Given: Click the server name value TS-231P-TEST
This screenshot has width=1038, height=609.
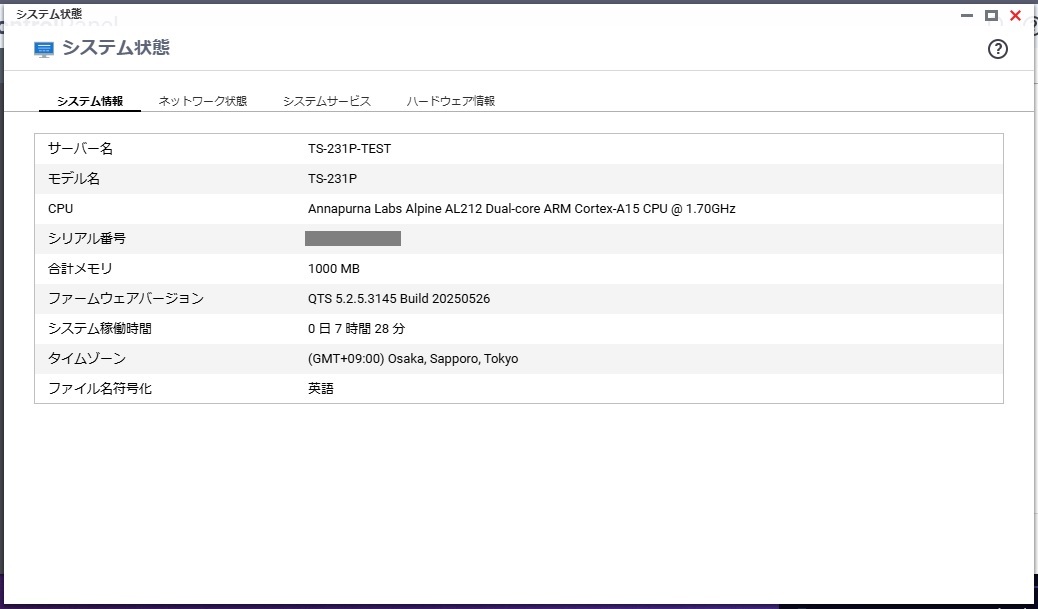Looking at the screenshot, I should coord(350,149).
